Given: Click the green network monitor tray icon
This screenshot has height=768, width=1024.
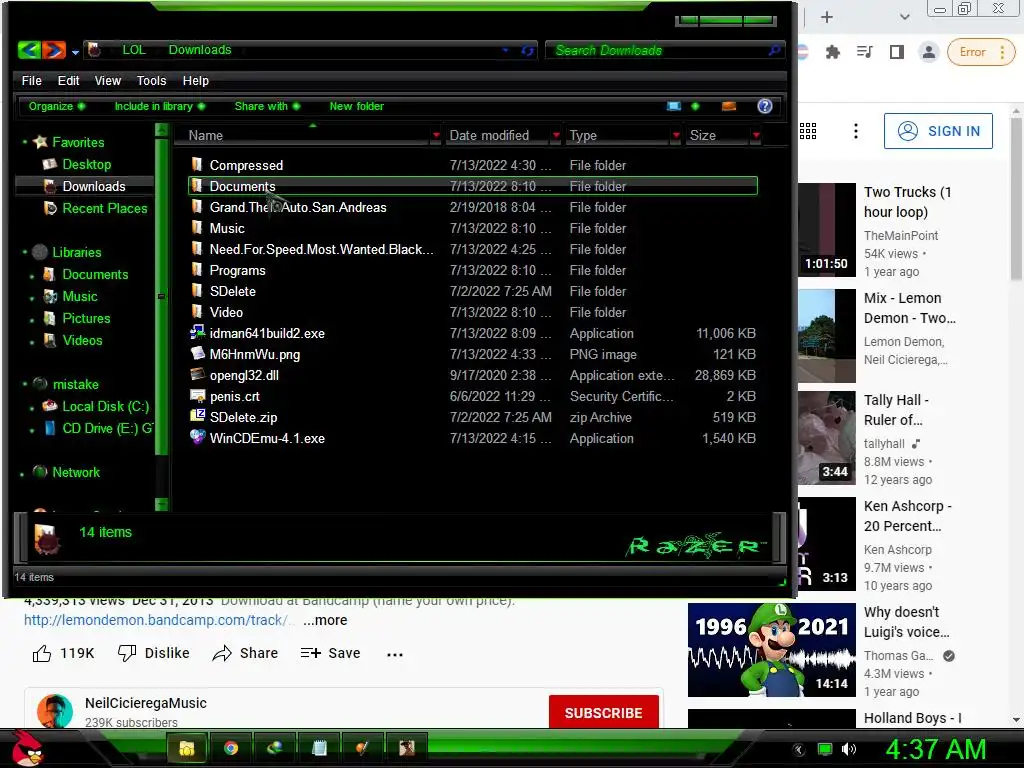Looking at the screenshot, I should [825, 749].
